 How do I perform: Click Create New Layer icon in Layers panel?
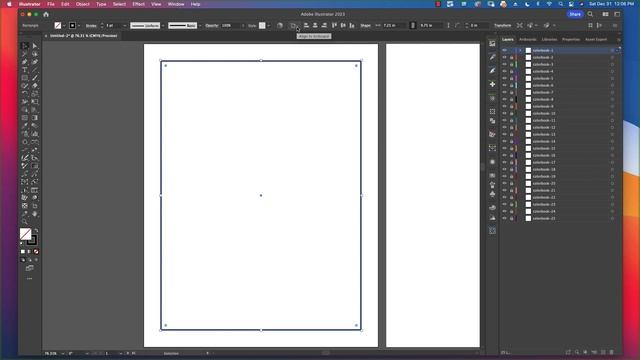[x=603, y=352]
